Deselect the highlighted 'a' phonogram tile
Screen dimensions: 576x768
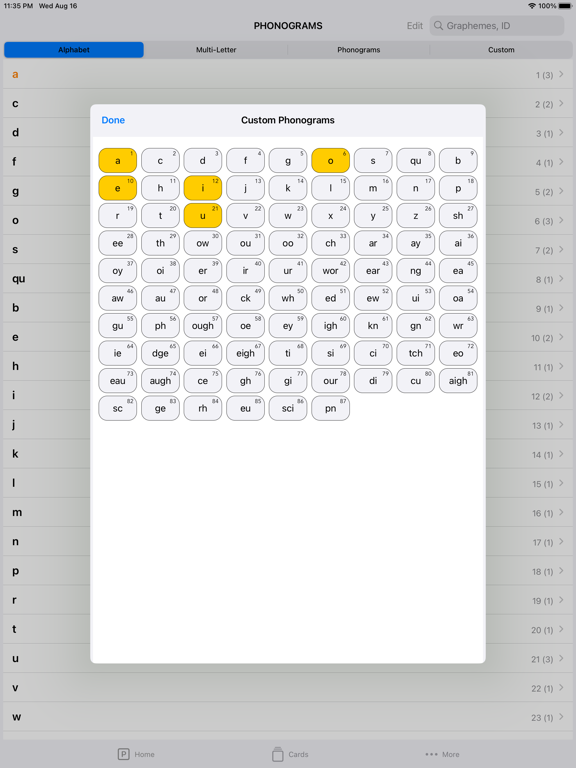click(x=118, y=161)
